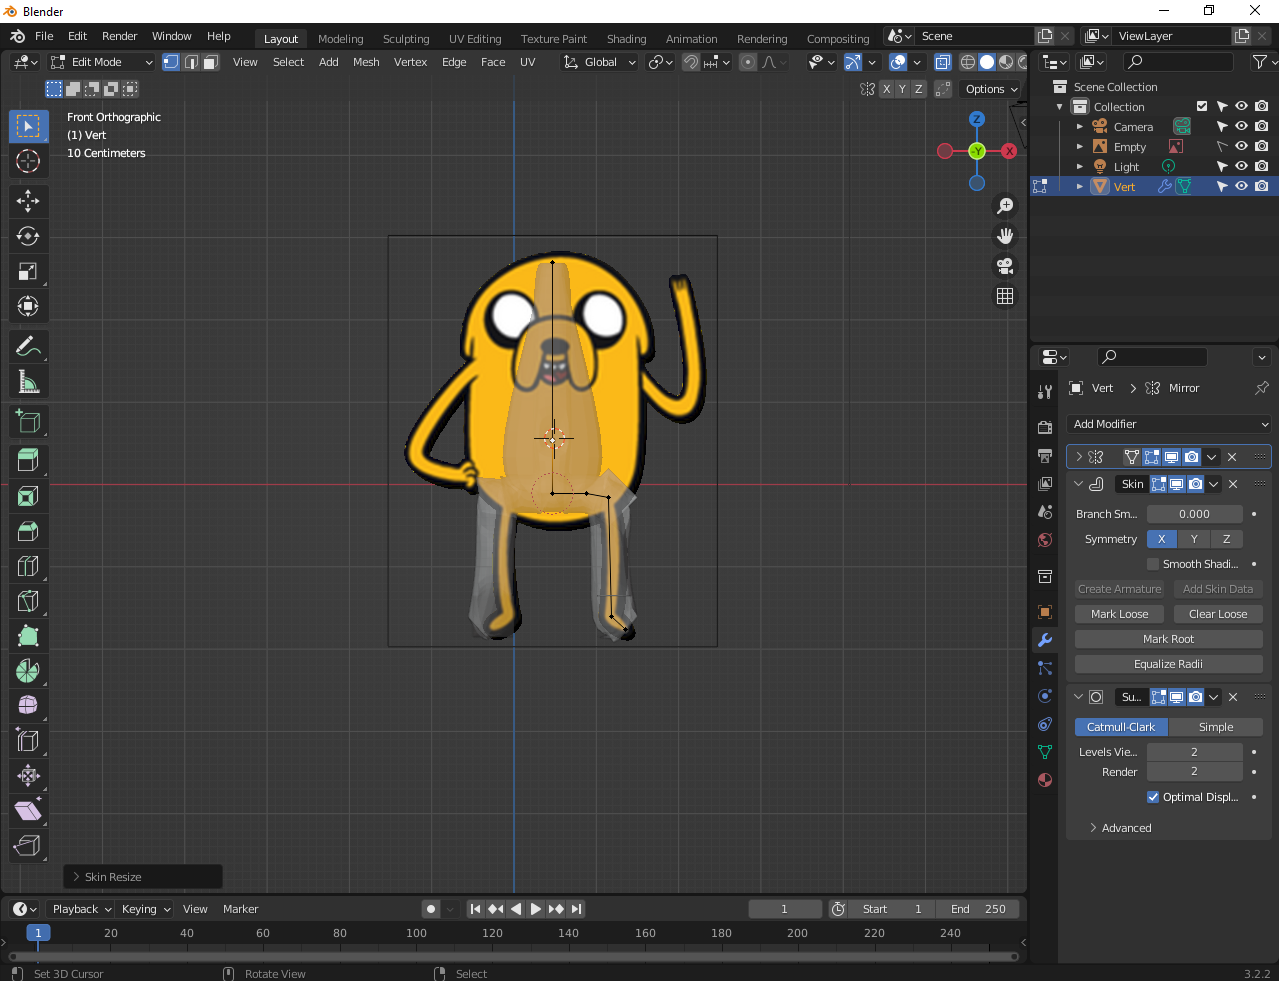This screenshot has width=1279, height=981.
Task: Click the pan view hand icon
Action: 1005,236
